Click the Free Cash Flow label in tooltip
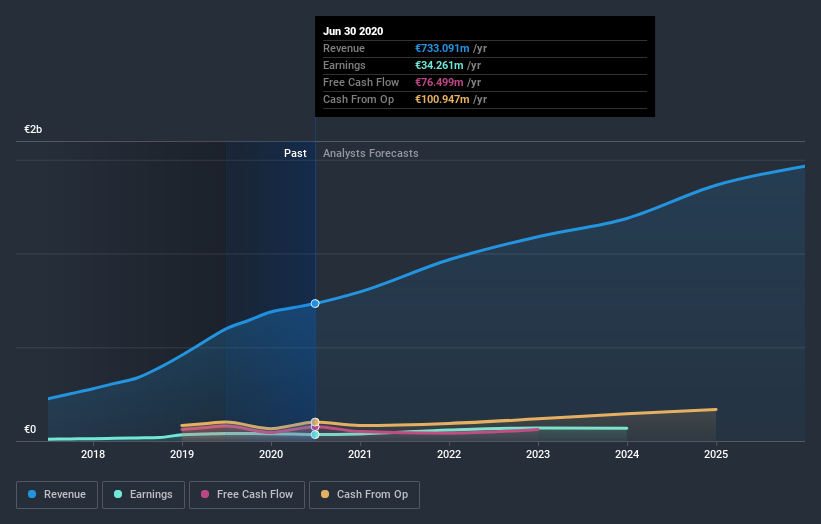The height and width of the screenshot is (524, 821). pos(361,82)
